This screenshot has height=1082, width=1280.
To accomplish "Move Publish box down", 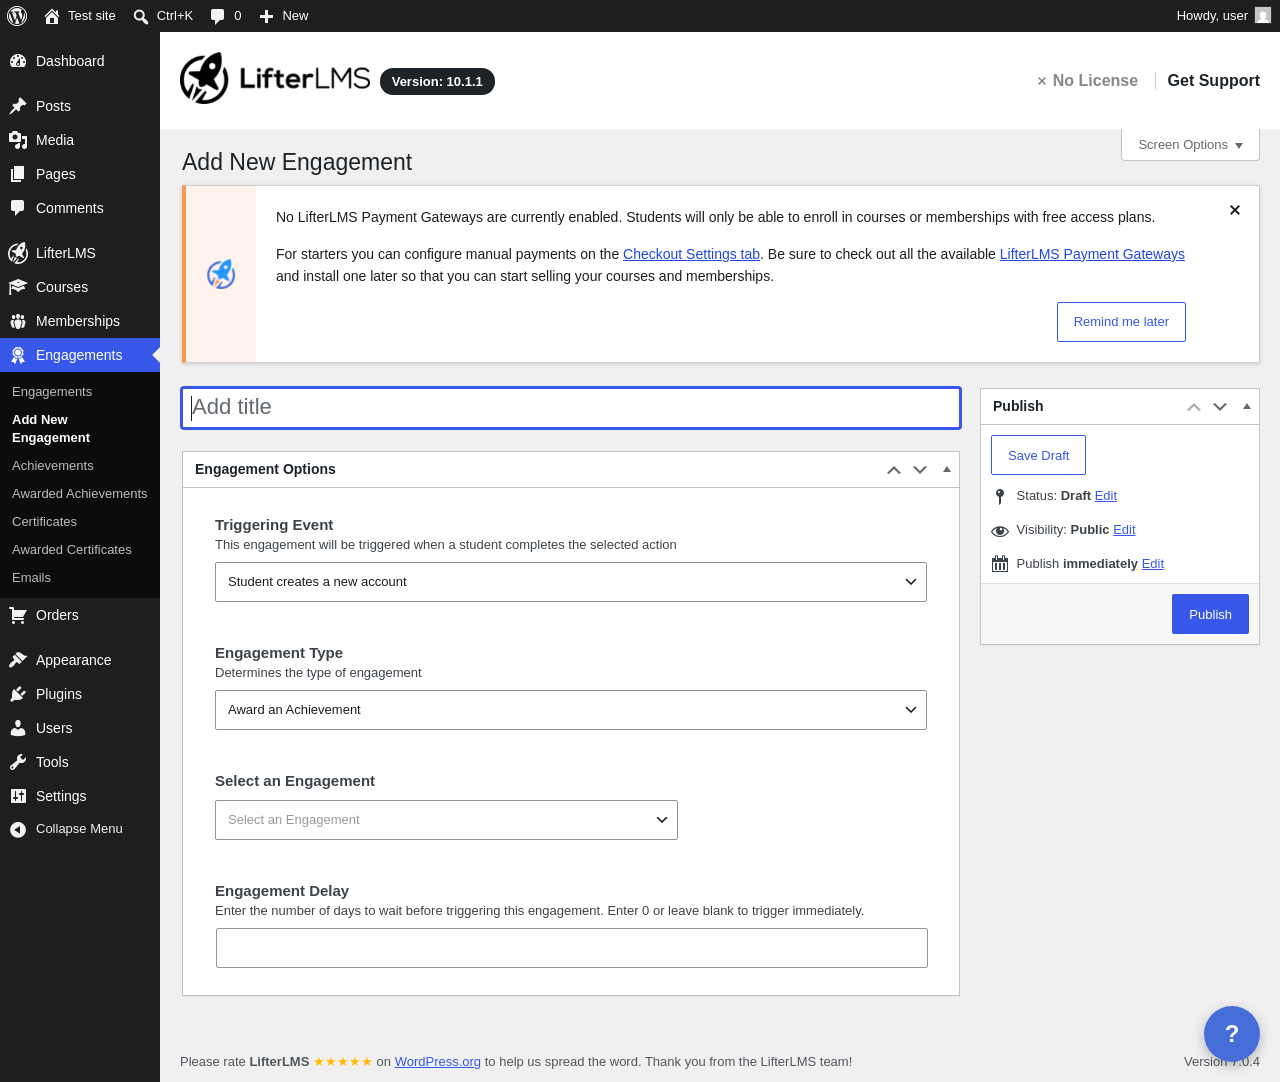I will coord(1220,407).
